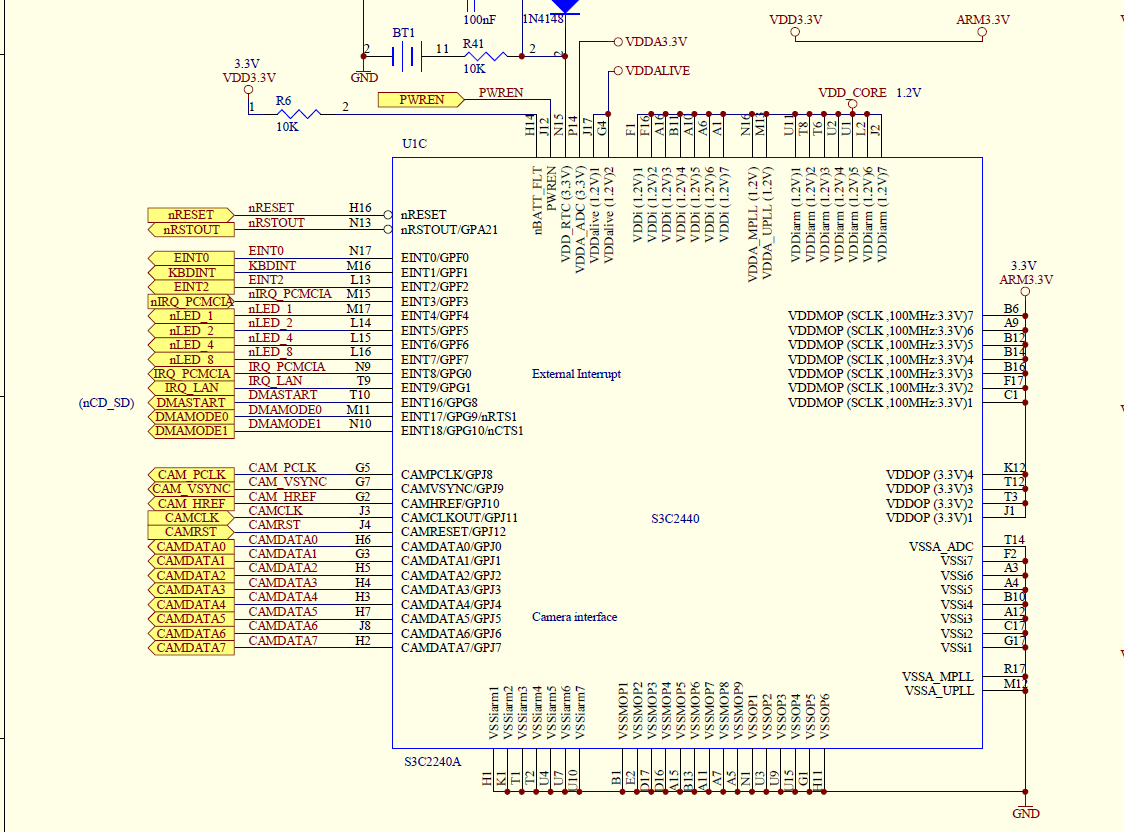Screen dimensions: 1124x832
Task: Click the G5 pin number of CAM_PCLK
Action: 363,467
